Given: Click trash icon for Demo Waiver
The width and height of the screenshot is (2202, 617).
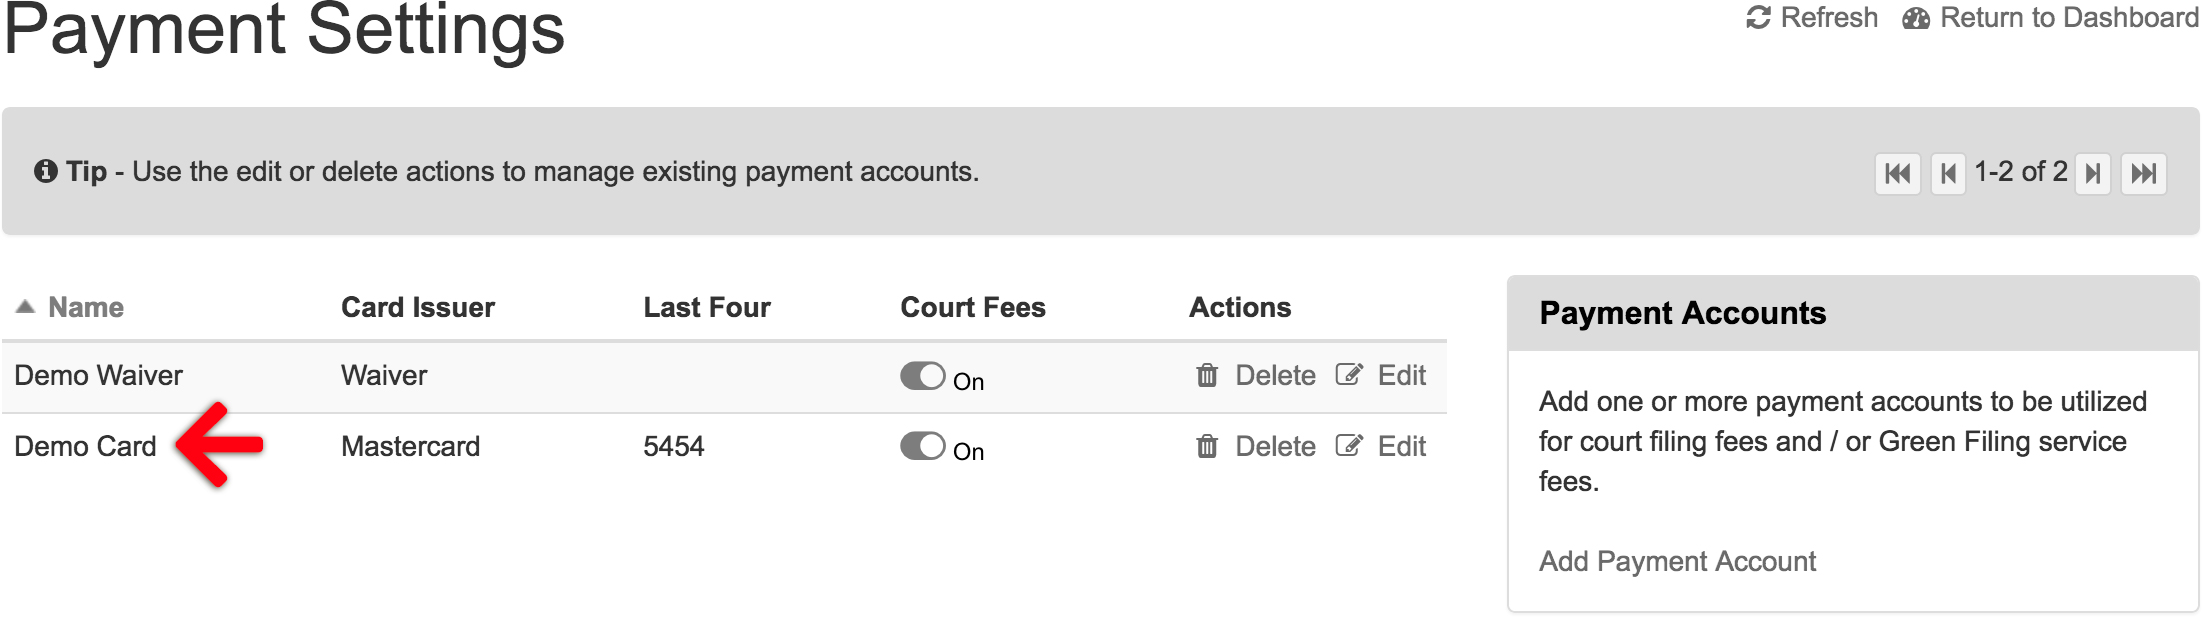Looking at the screenshot, I should point(1207,375).
